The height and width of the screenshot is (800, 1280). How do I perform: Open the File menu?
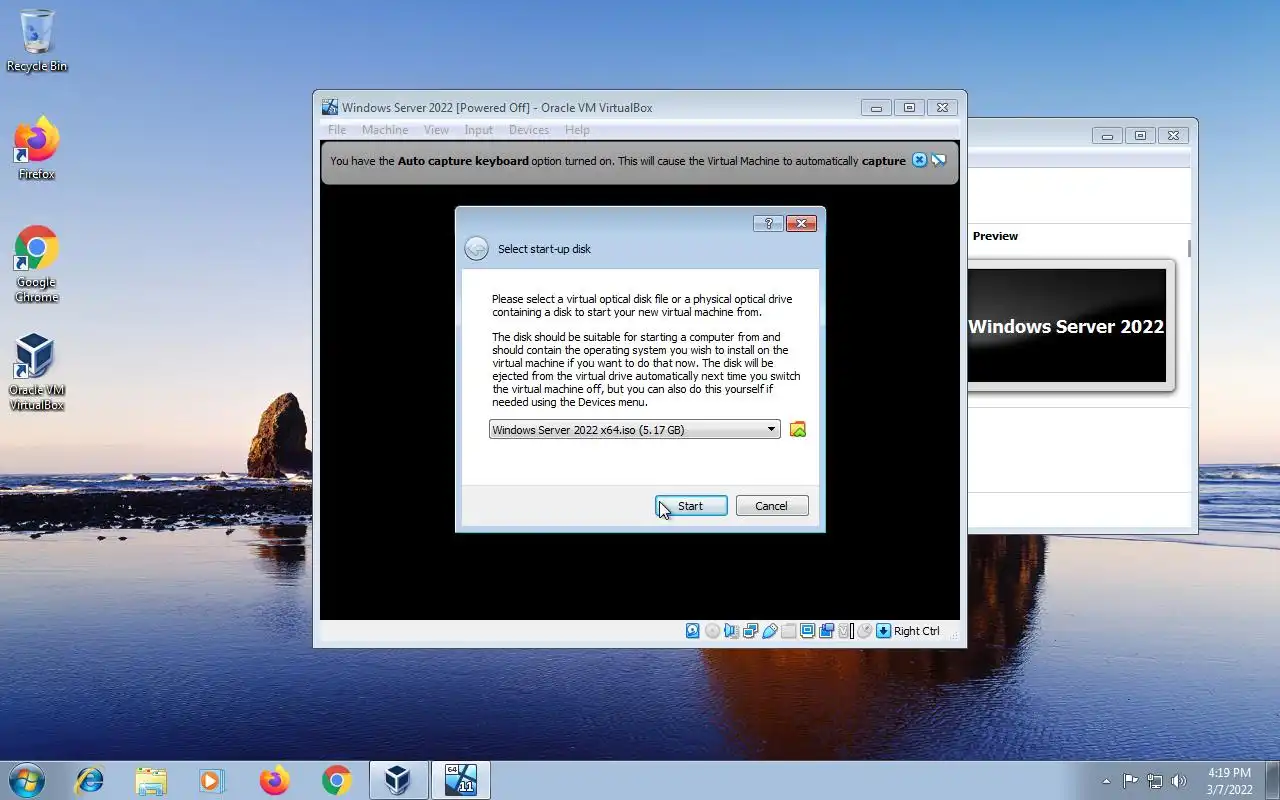[x=337, y=130]
